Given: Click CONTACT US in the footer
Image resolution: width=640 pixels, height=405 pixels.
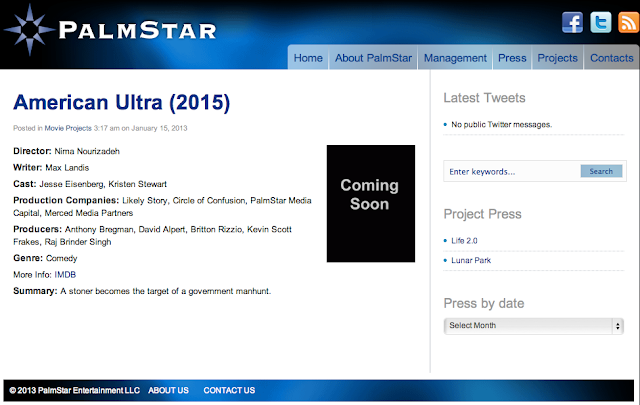Looking at the screenshot, I should click(229, 390).
